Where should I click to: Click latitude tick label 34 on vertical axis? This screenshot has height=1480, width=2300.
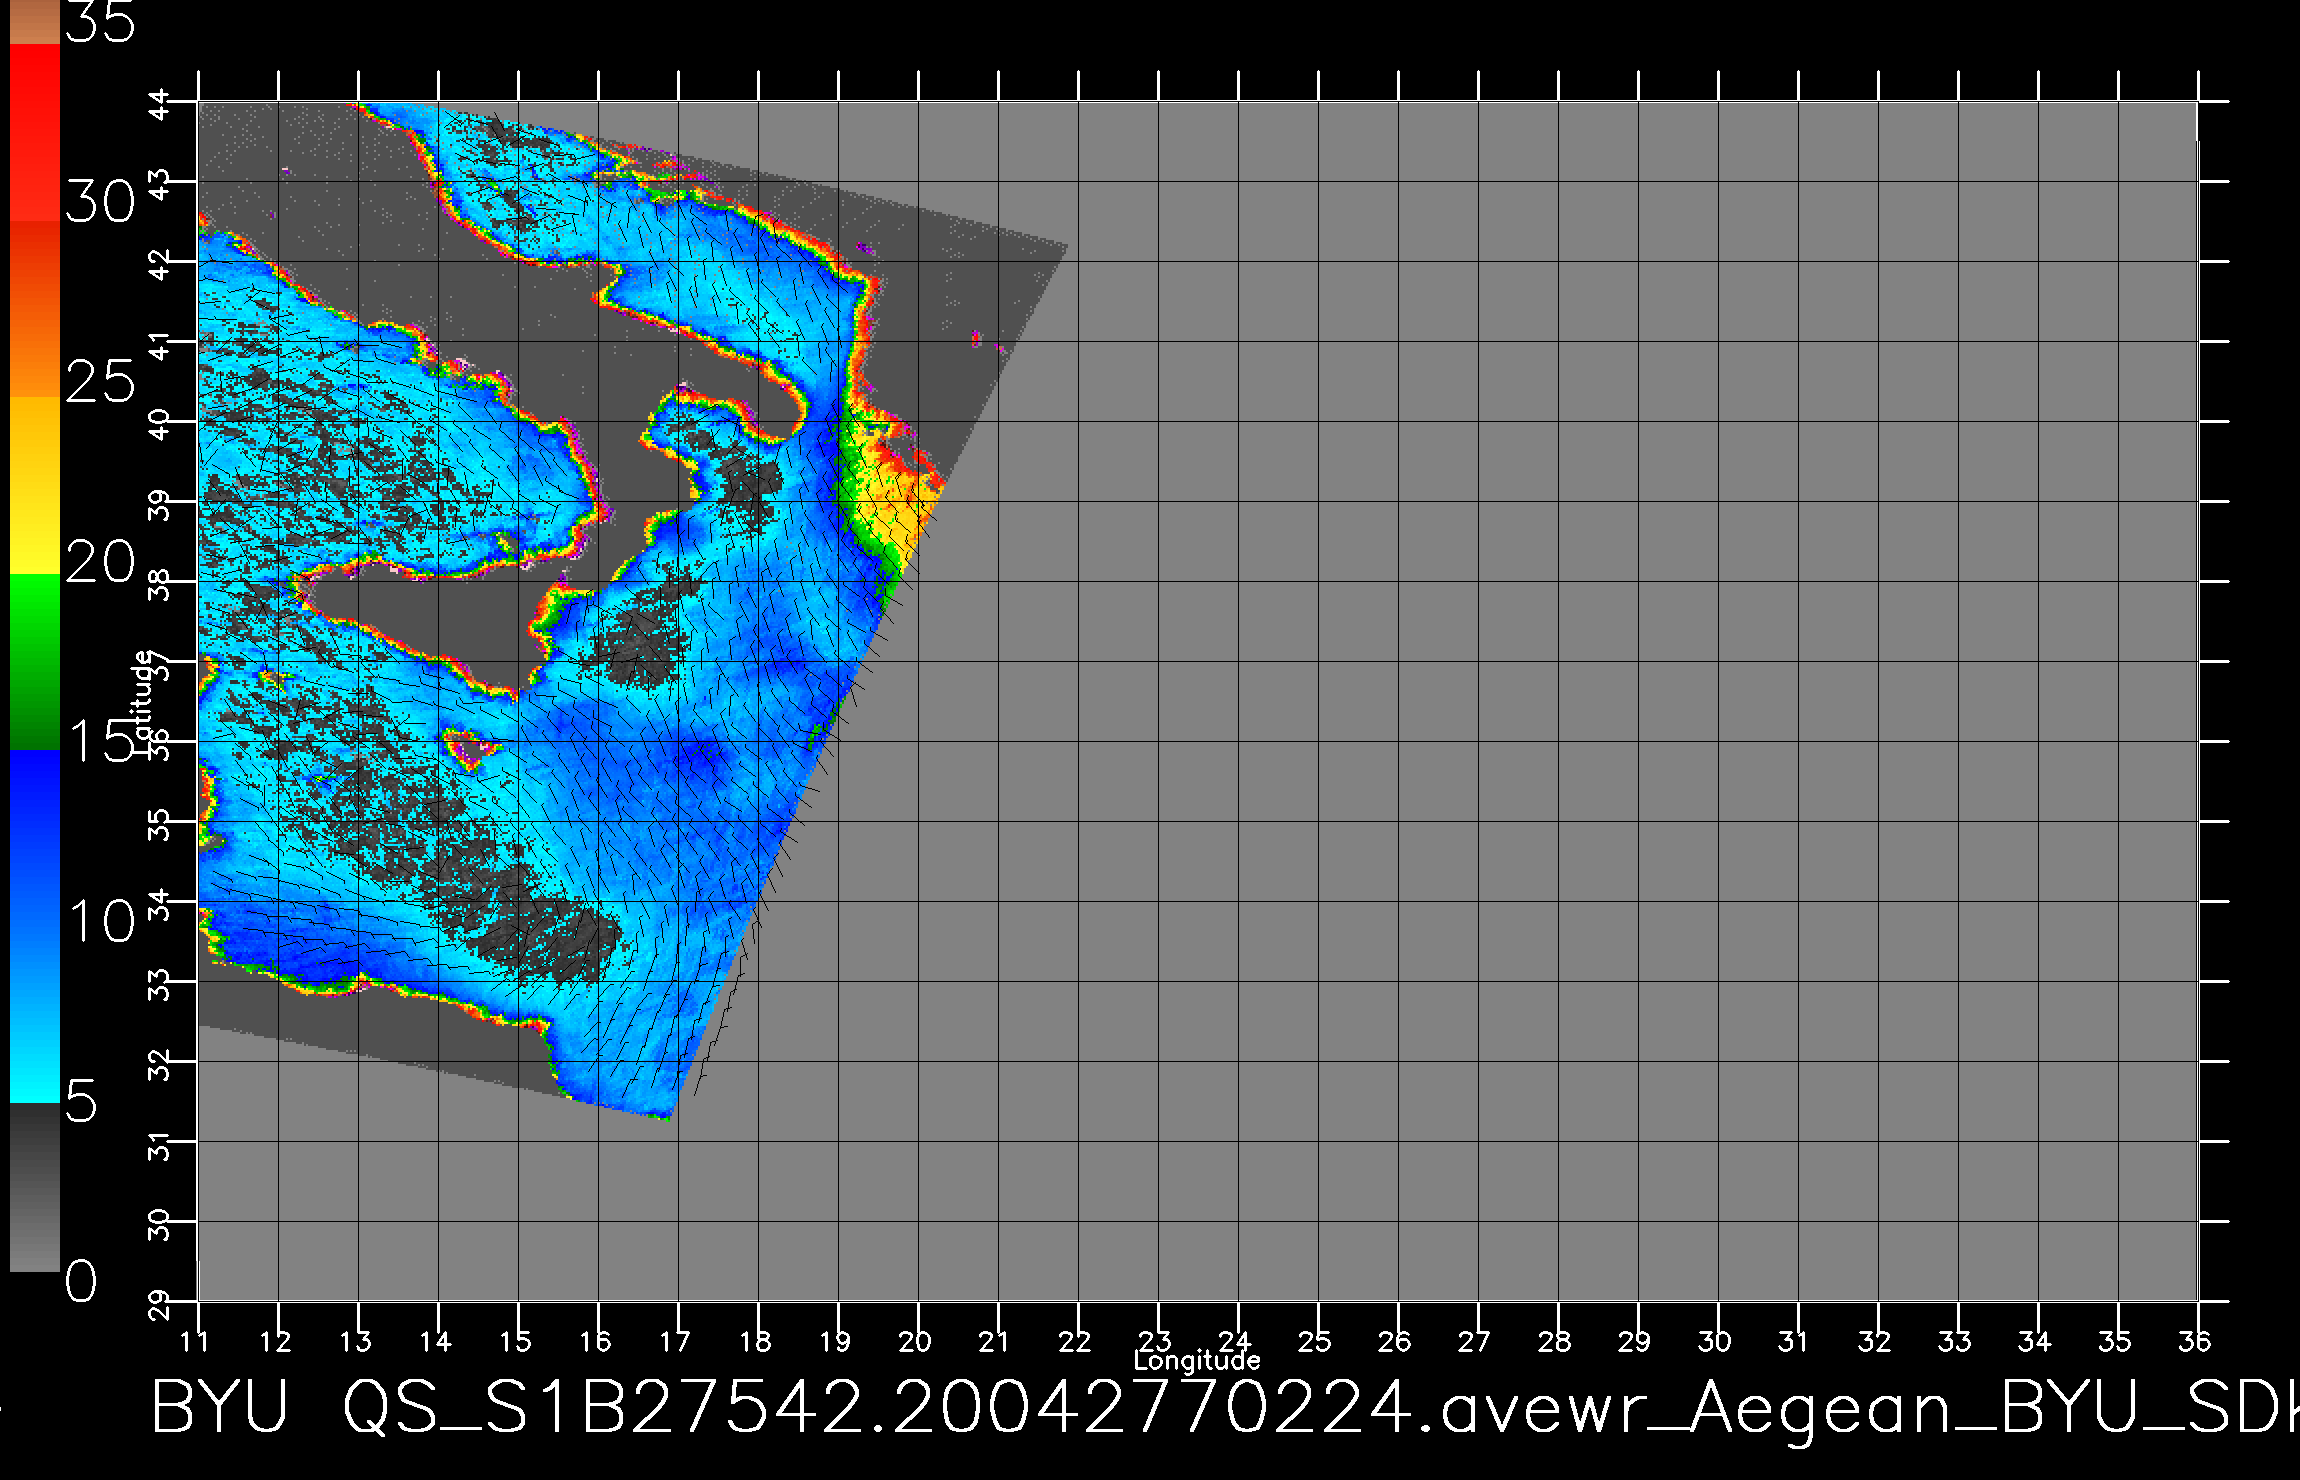coord(160,903)
